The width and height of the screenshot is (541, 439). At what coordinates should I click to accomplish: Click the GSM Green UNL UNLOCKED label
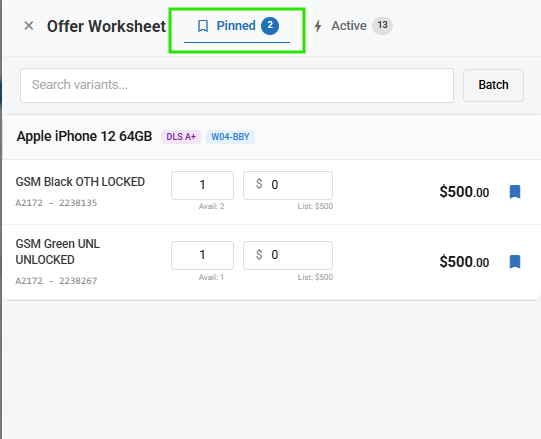(x=58, y=252)
